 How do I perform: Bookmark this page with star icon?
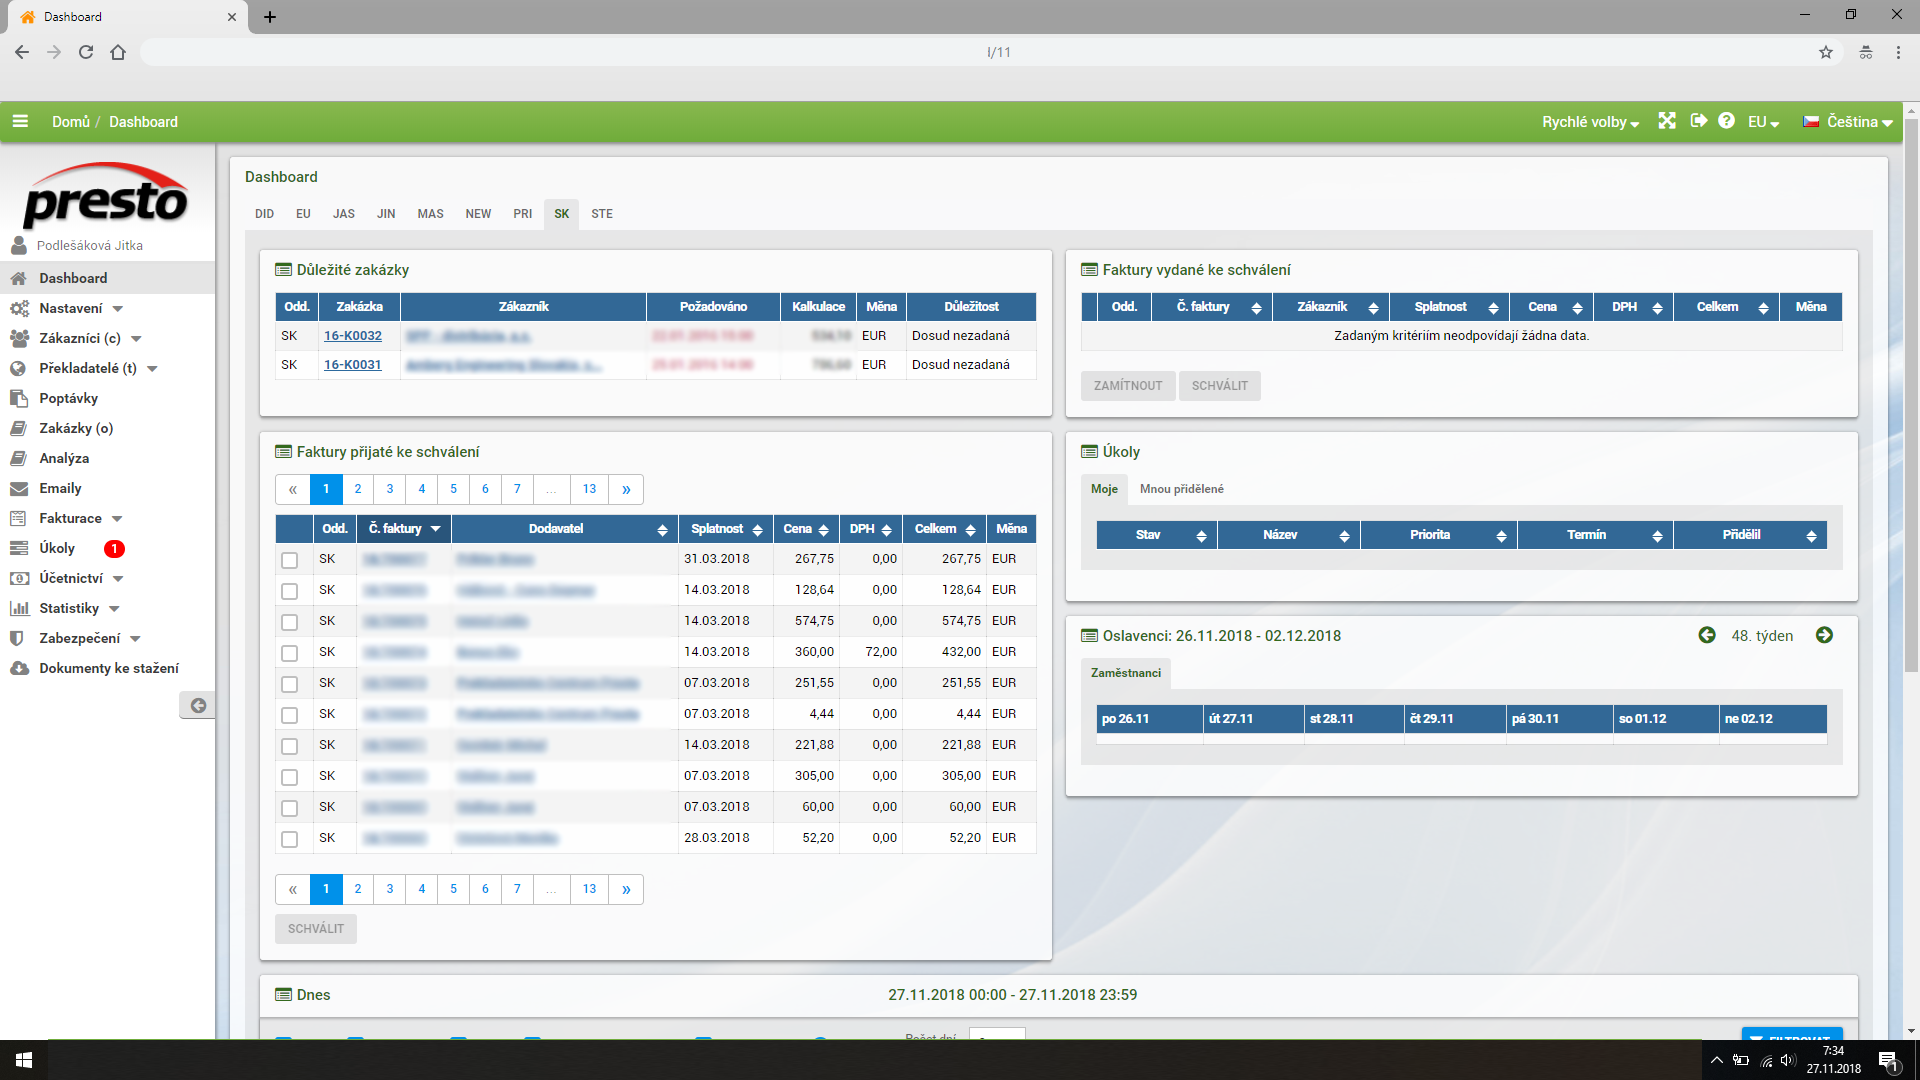coord(1826,52)
